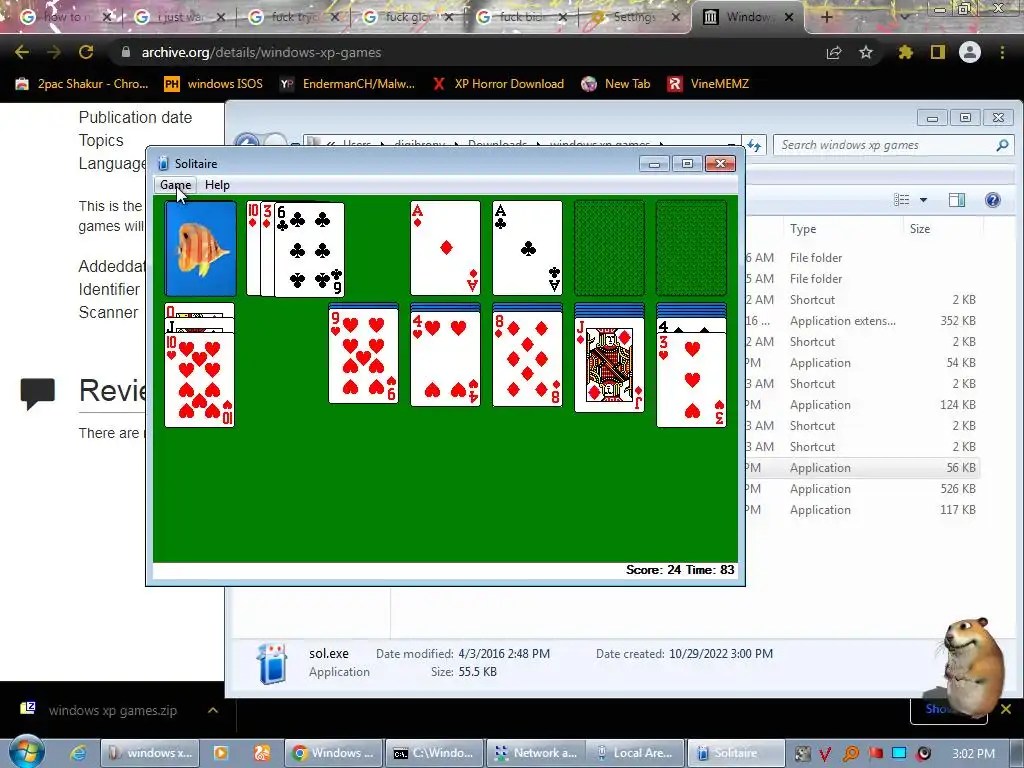Select the 526 KB Application row
The height and width of the screenshot is (768, 1024).
[x=862, y=488]
